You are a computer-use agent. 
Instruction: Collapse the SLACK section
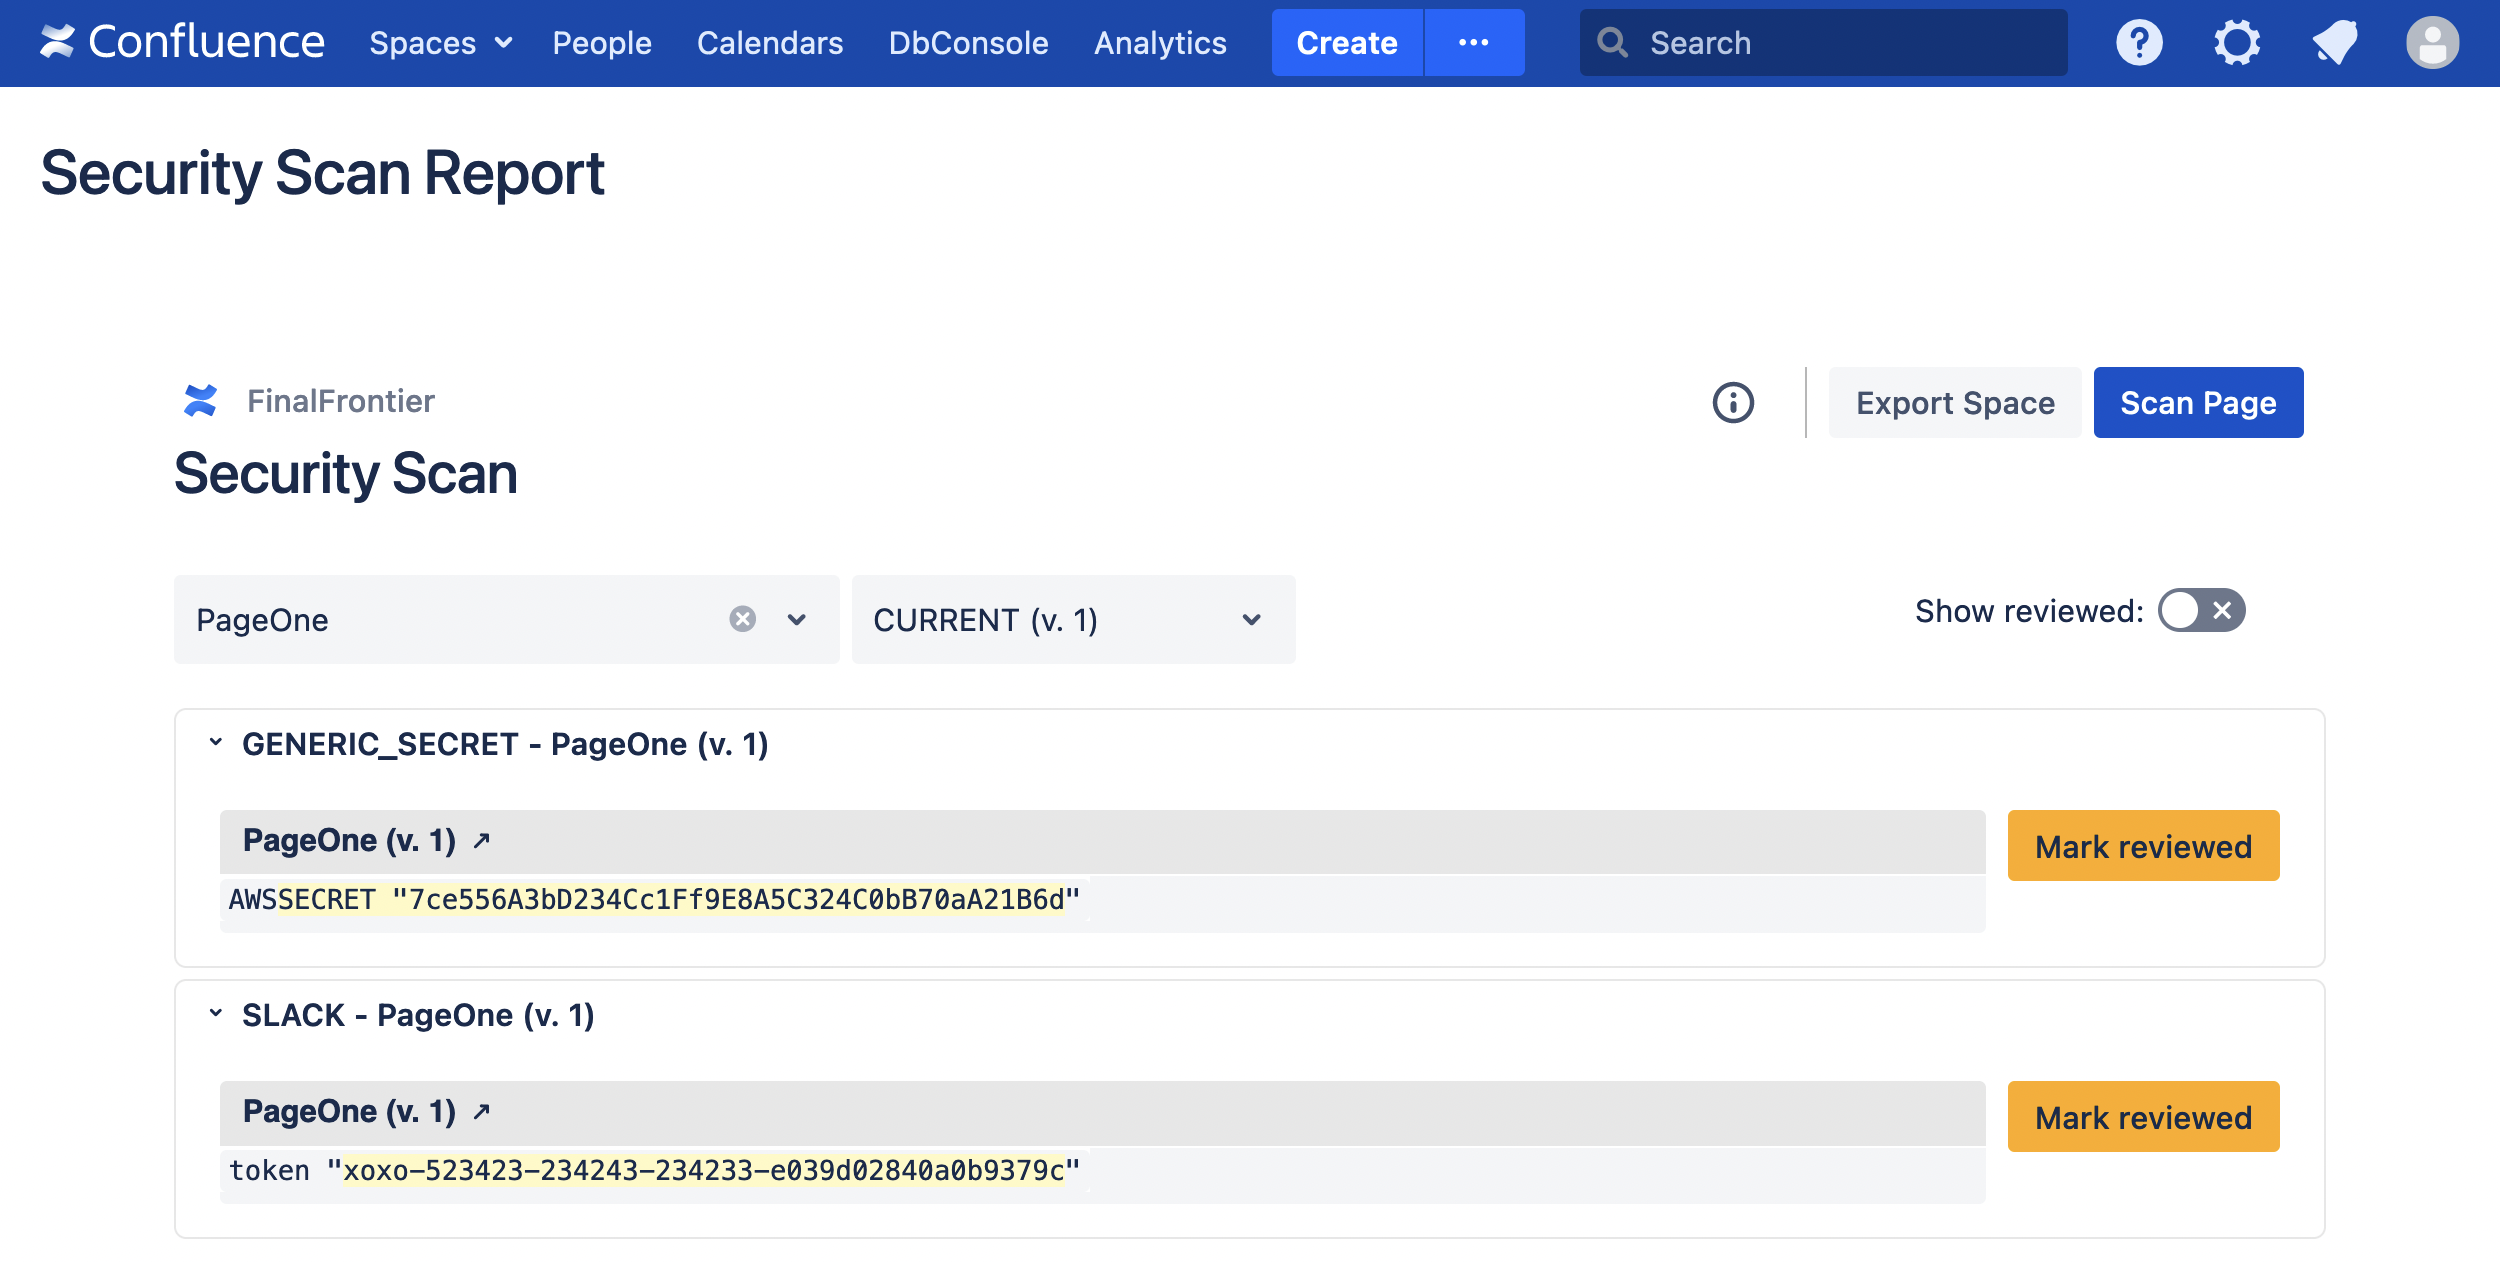(x=215, y=1014)
